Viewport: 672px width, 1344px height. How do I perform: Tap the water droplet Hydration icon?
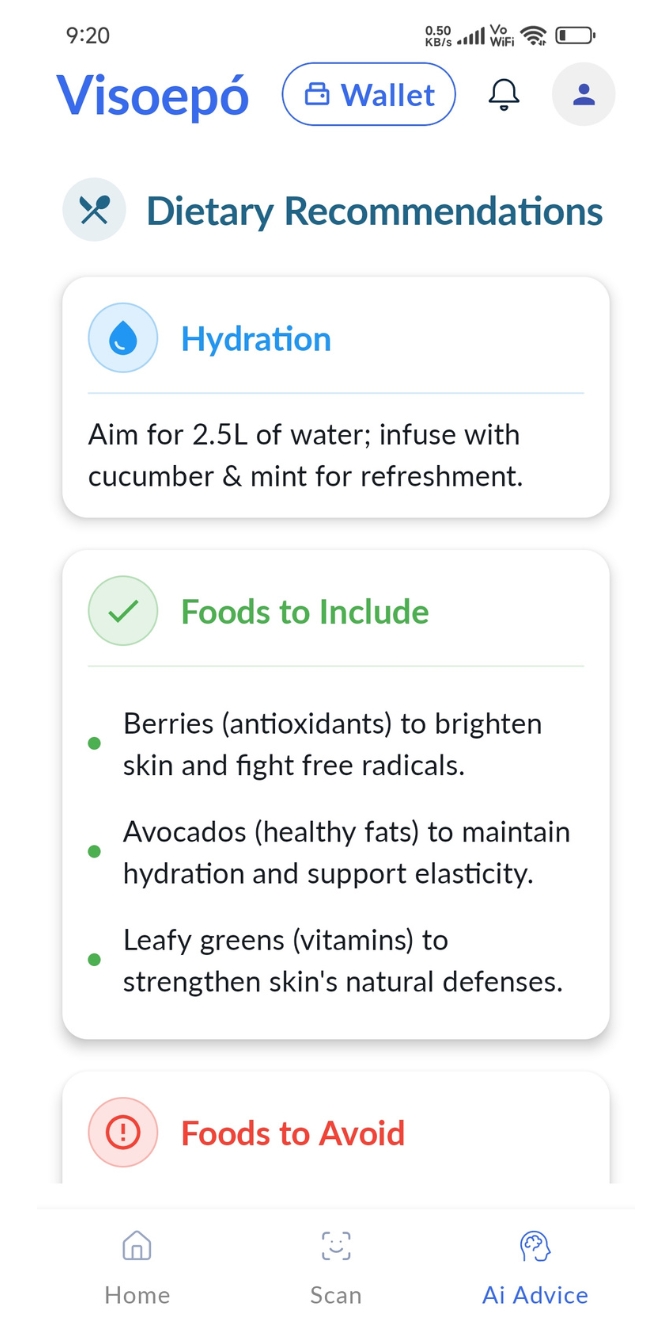[x=123, y=339]
